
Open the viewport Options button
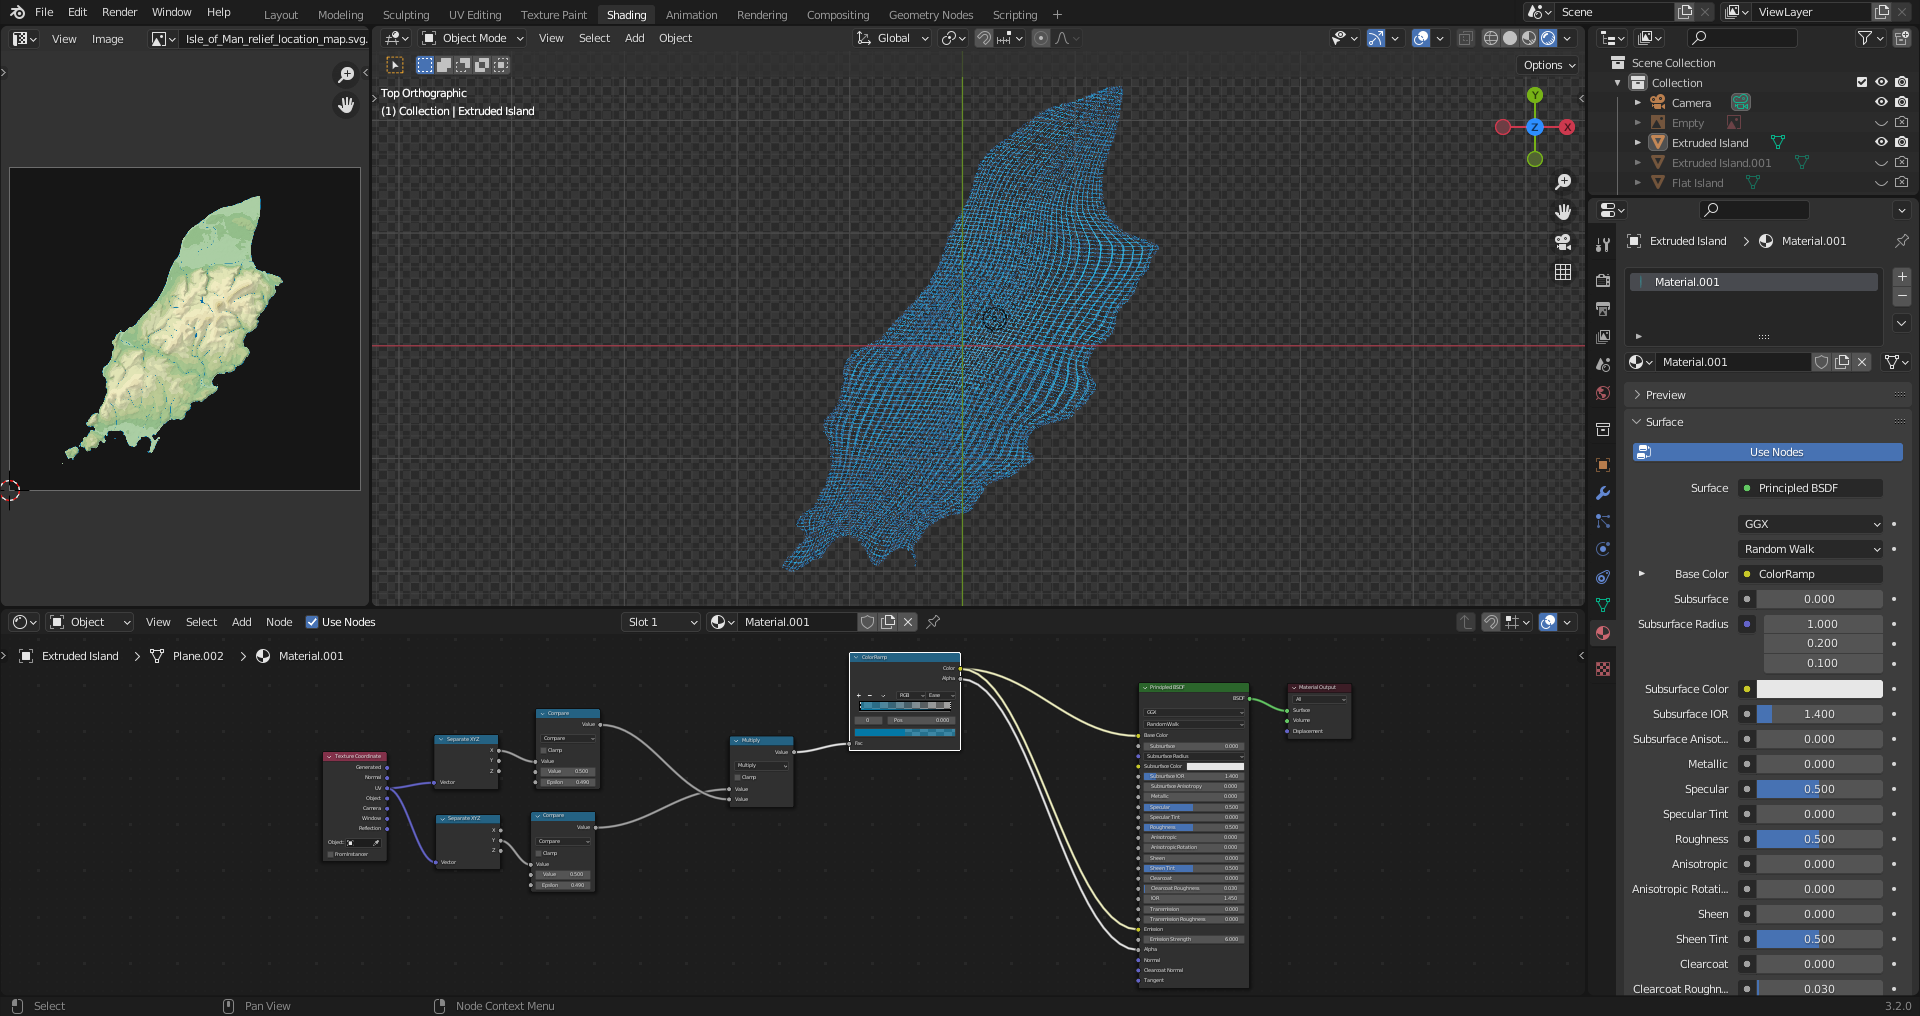(1548, 65)
